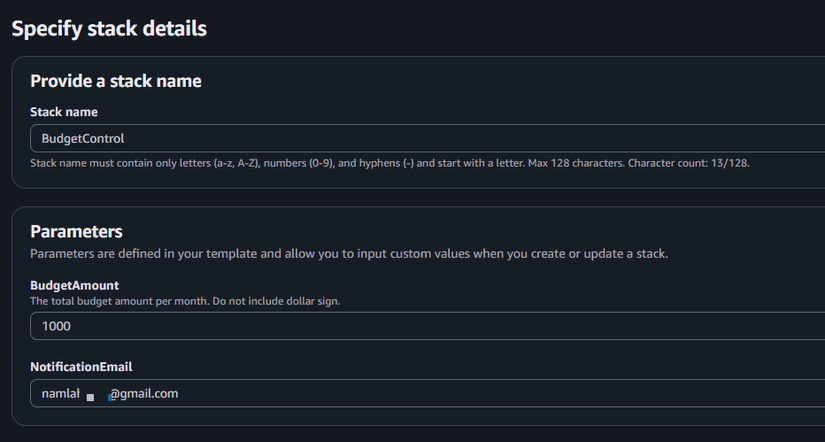Click the "Parameters" section heading
Screen dimensions: 825x442
click(x=77, y=232)
